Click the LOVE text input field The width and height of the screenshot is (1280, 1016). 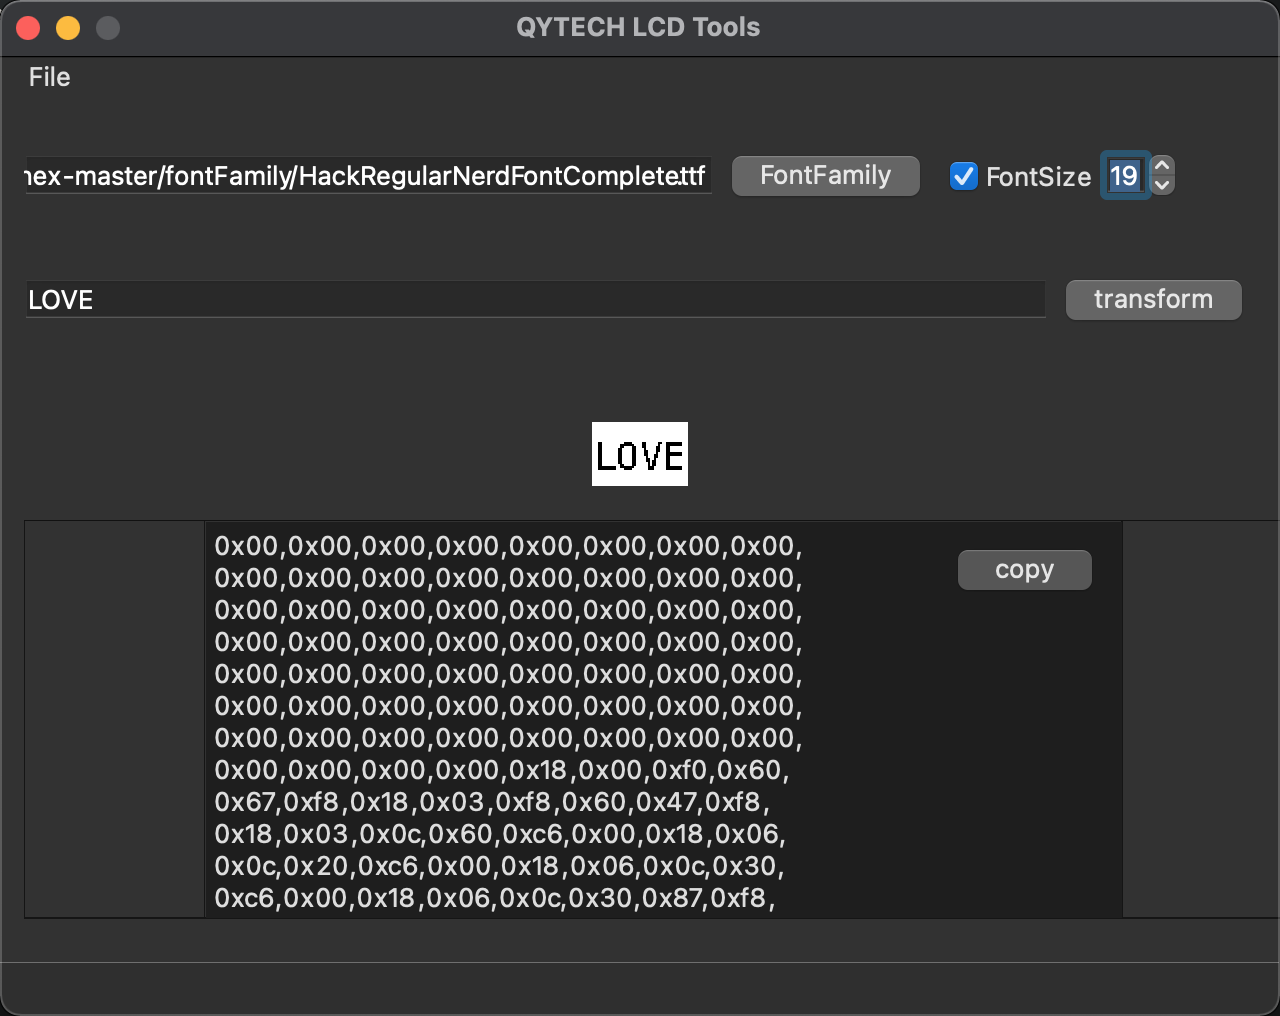[x=535, y=300]
